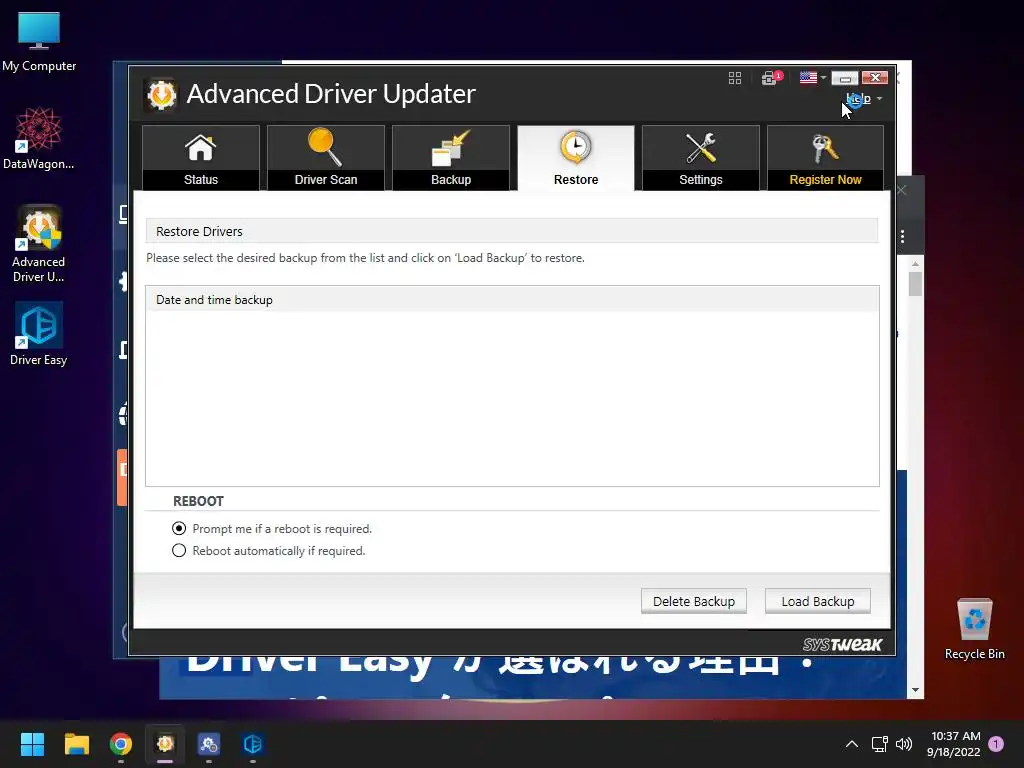1024x768 pixels.
Task: Select Reboot automatically if required
Action: coord(268,551)
